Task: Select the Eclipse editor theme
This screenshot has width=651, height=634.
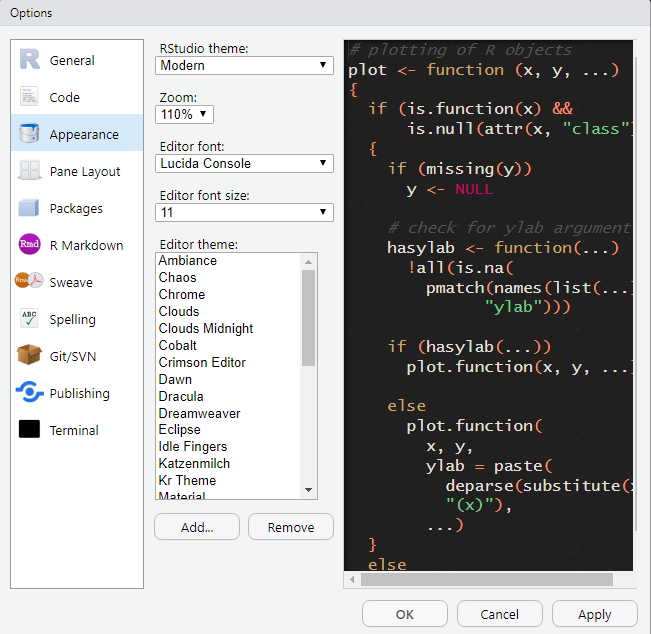Action: 228,430
